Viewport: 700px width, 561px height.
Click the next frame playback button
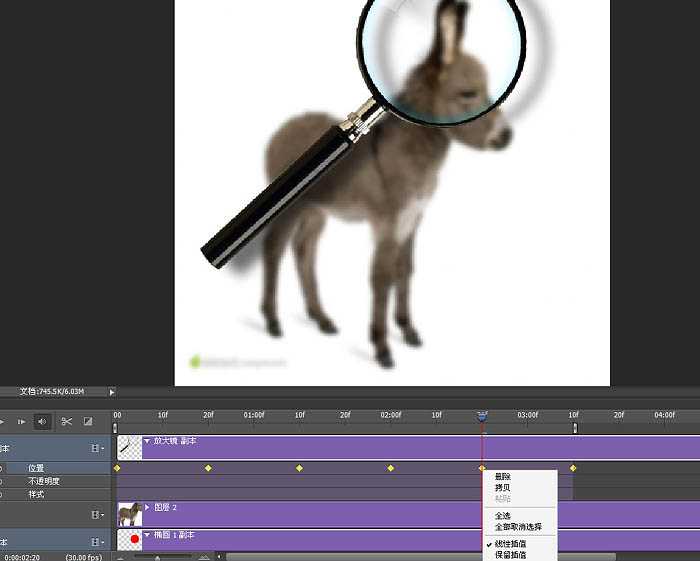coord(21,422)
